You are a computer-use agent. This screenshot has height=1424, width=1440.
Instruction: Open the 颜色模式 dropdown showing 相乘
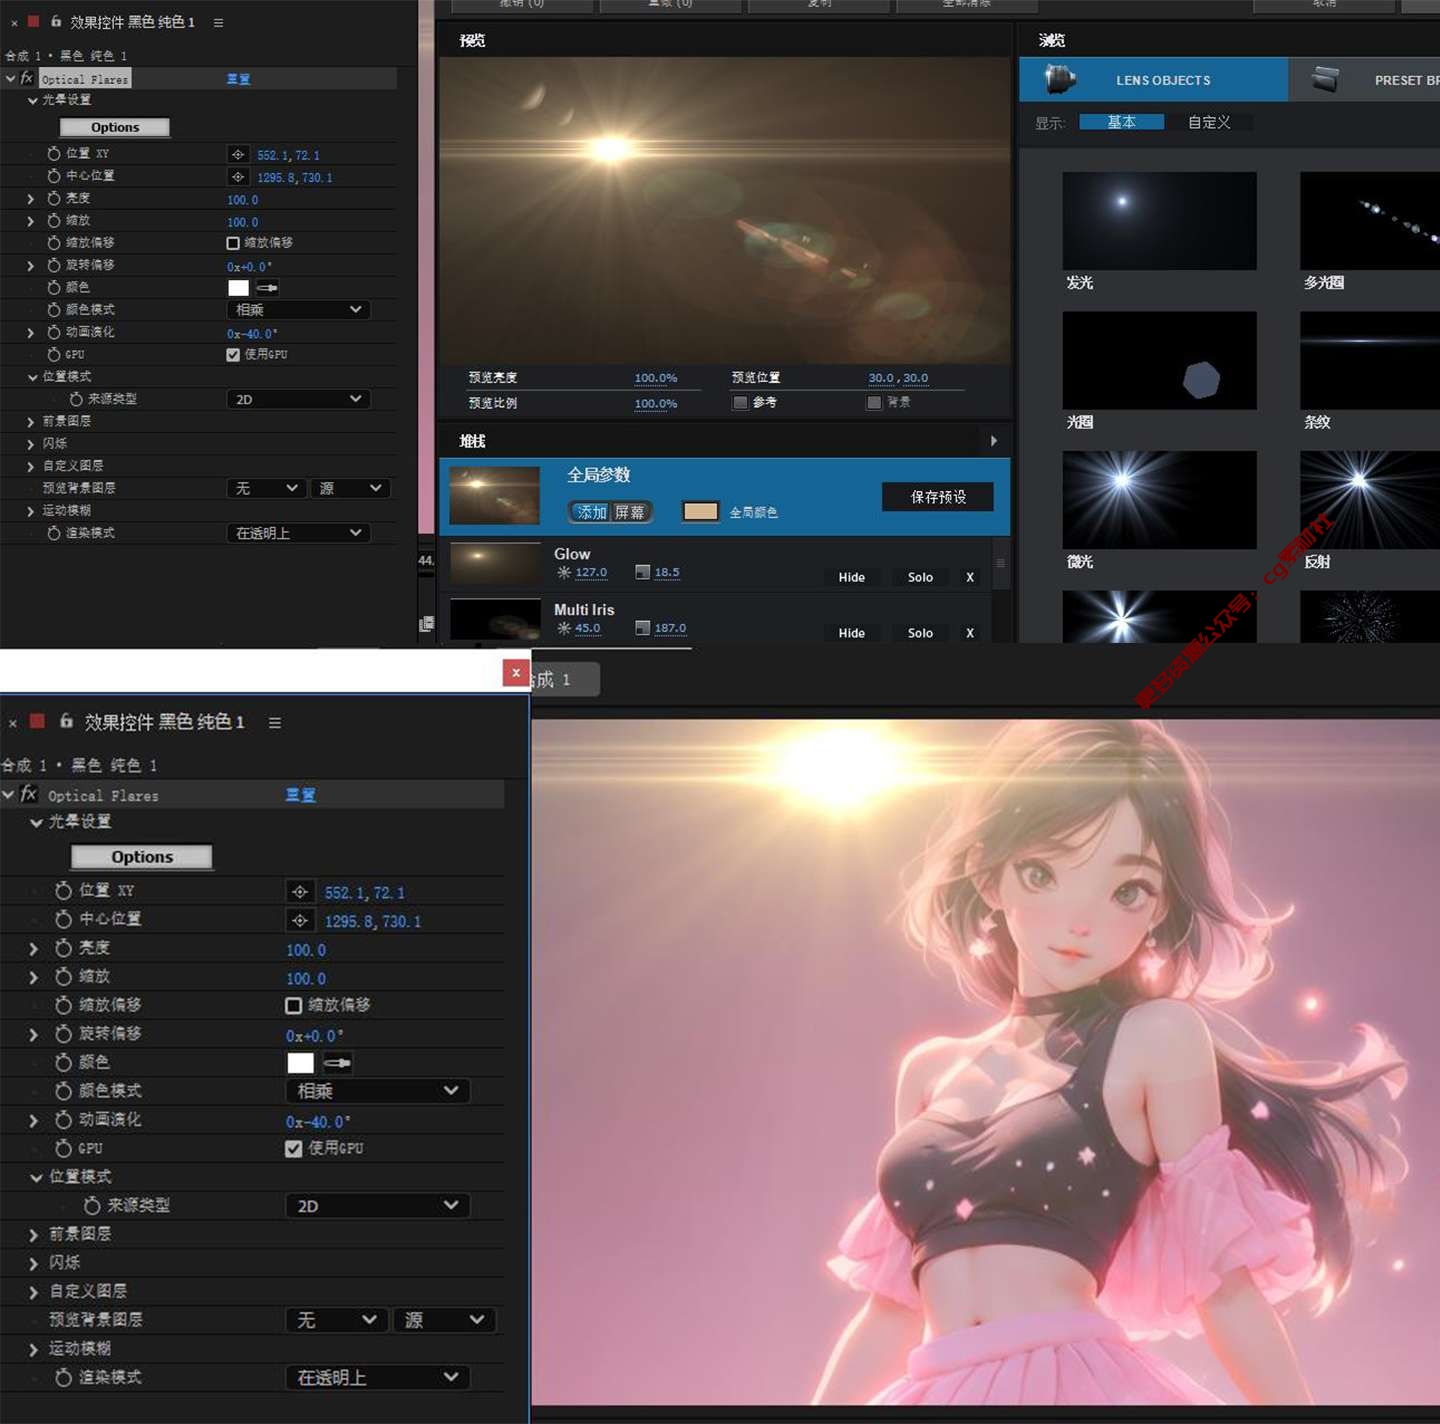pos(377,1091)
